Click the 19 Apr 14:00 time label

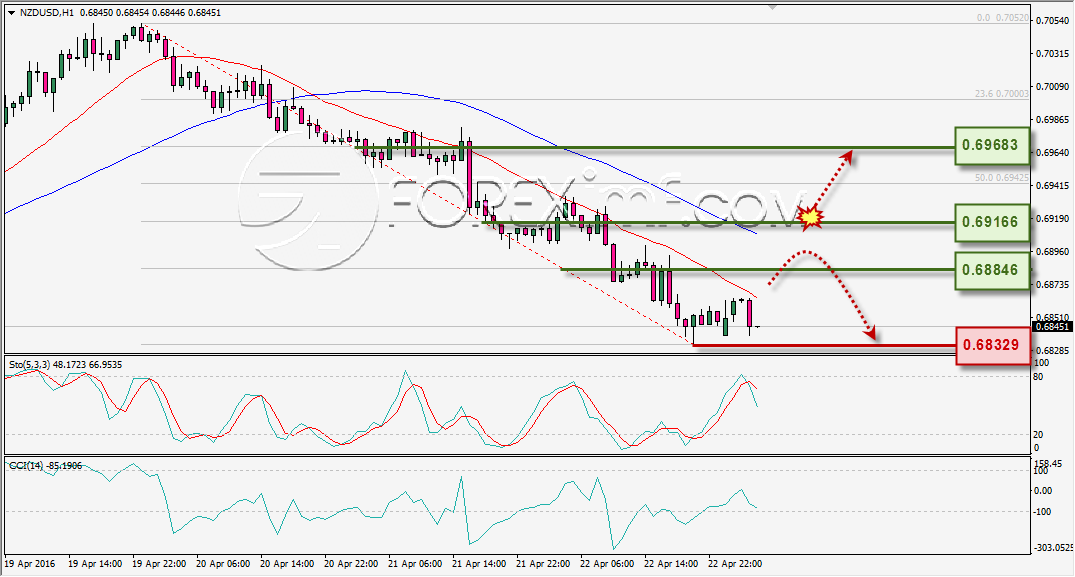[95, 564]
